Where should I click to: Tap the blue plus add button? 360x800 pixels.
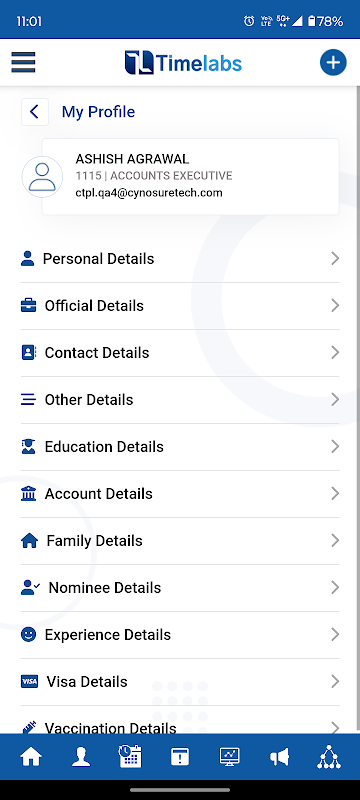(x=333, y=63)
